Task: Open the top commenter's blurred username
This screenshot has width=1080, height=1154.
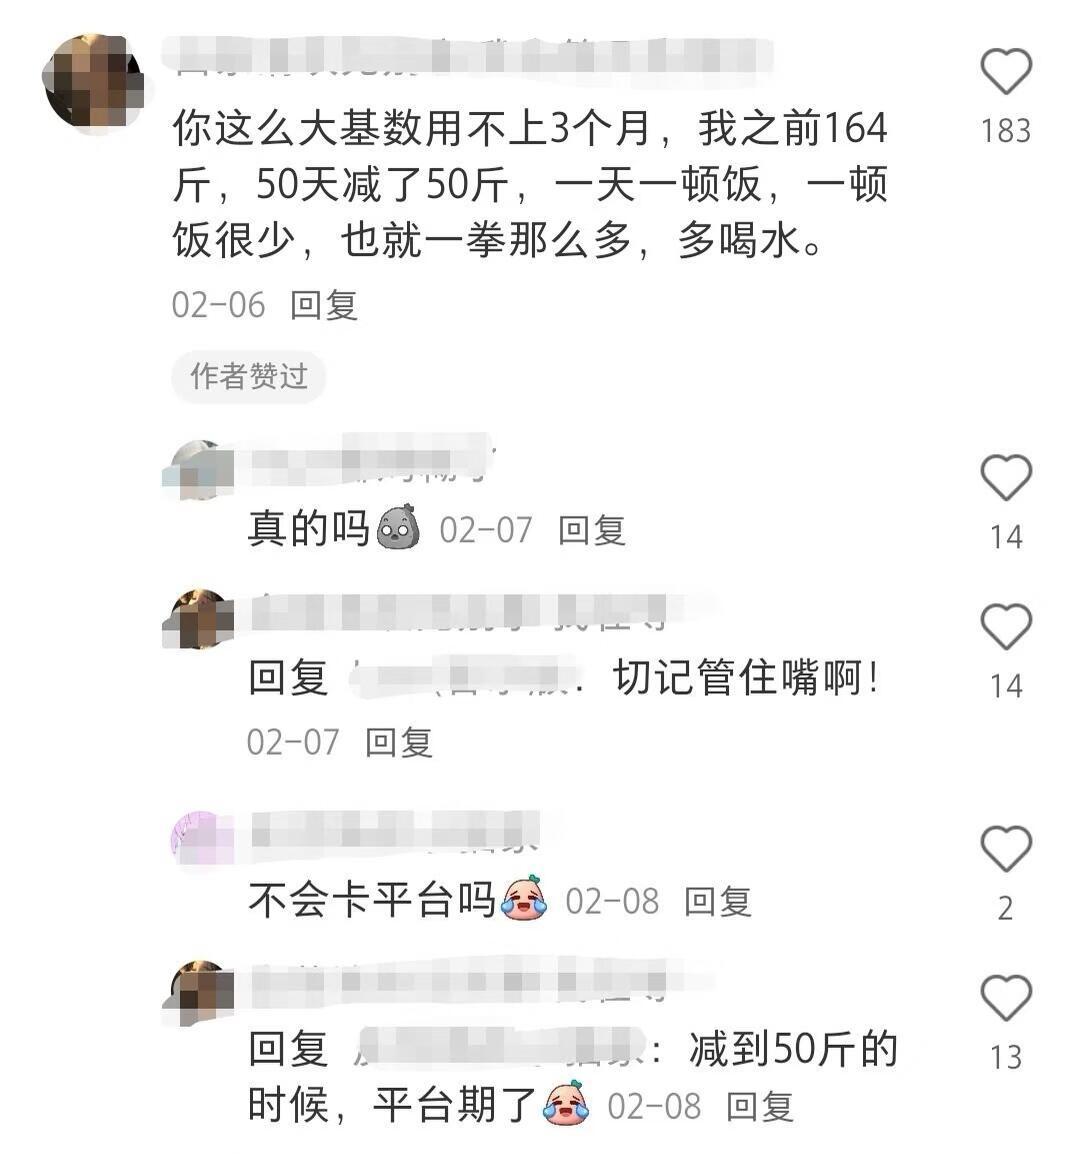Action: pyautogui.click(x=467, y=56)
